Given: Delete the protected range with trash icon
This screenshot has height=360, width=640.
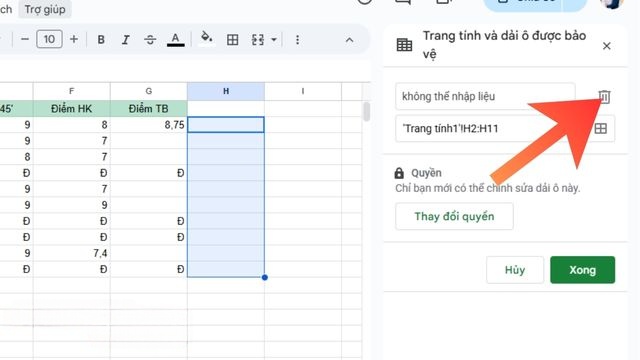Looking at the screenshot, I should point(604,96).
